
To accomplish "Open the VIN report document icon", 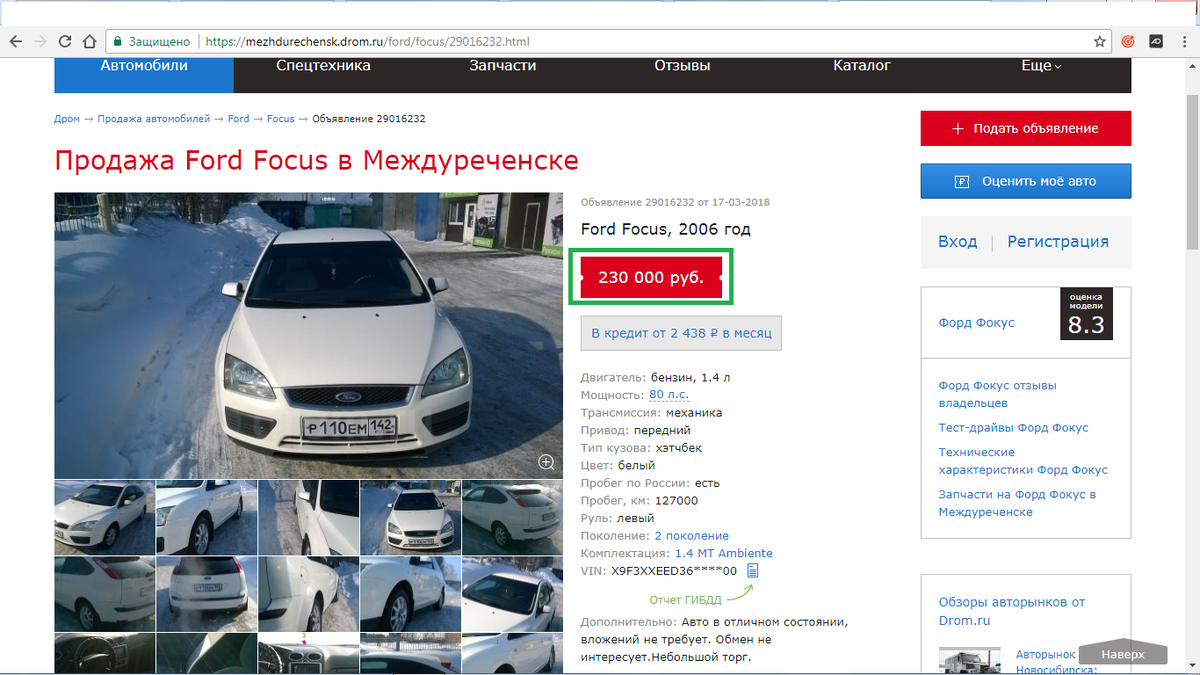I will [x=753, y=570].
